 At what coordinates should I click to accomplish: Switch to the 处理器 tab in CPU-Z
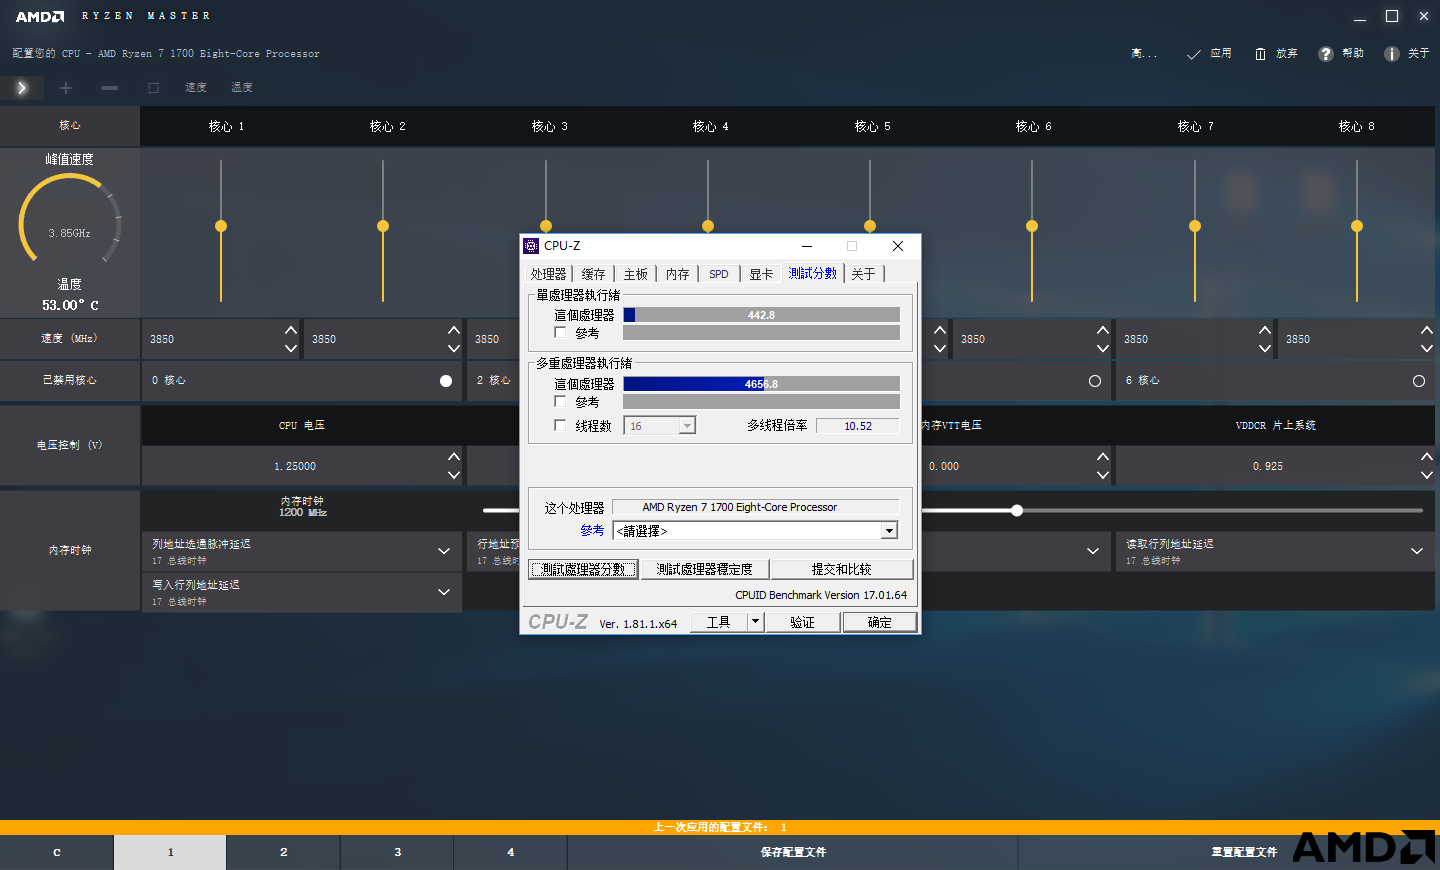548,274
